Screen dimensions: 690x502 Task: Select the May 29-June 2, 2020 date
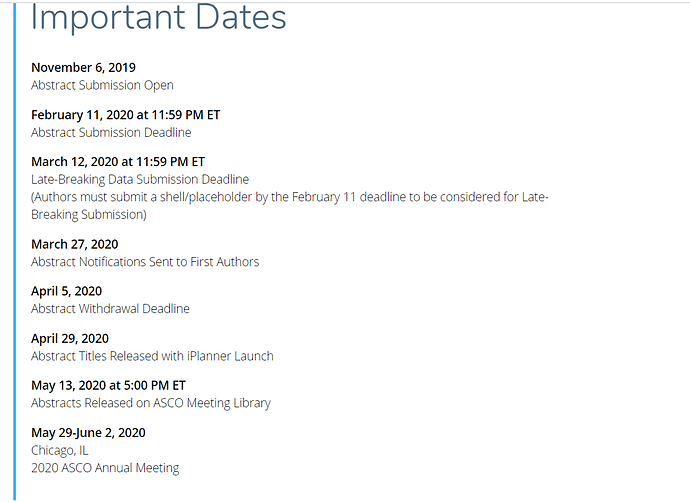(x=88, y=433)
